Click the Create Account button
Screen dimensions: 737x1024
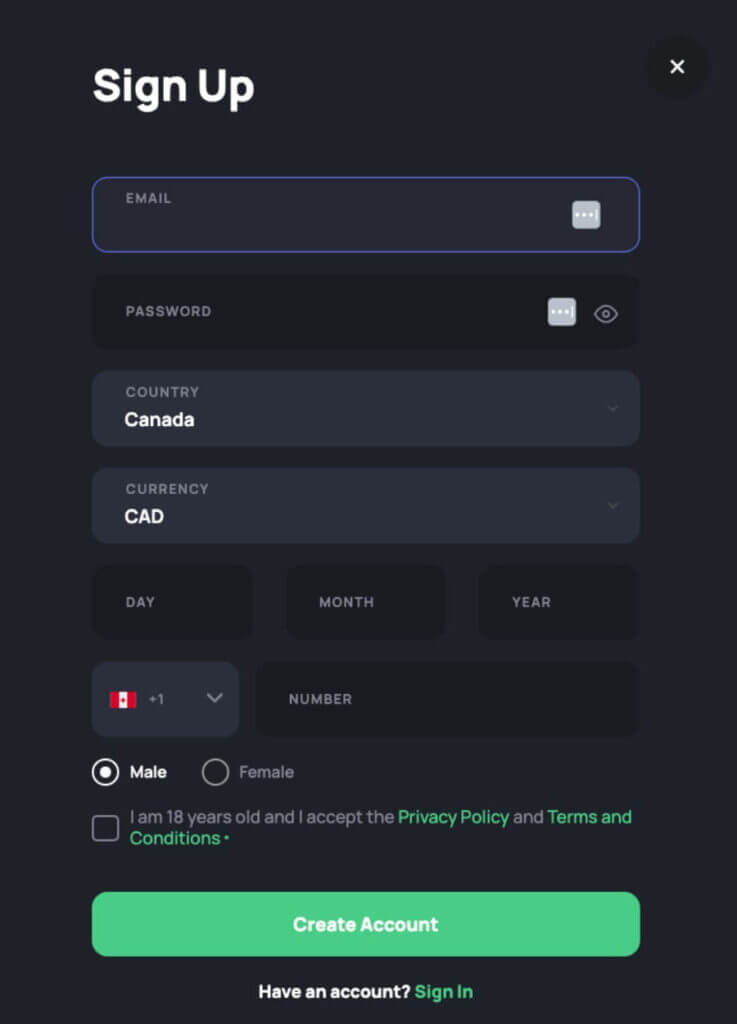[x=365, y=924]
